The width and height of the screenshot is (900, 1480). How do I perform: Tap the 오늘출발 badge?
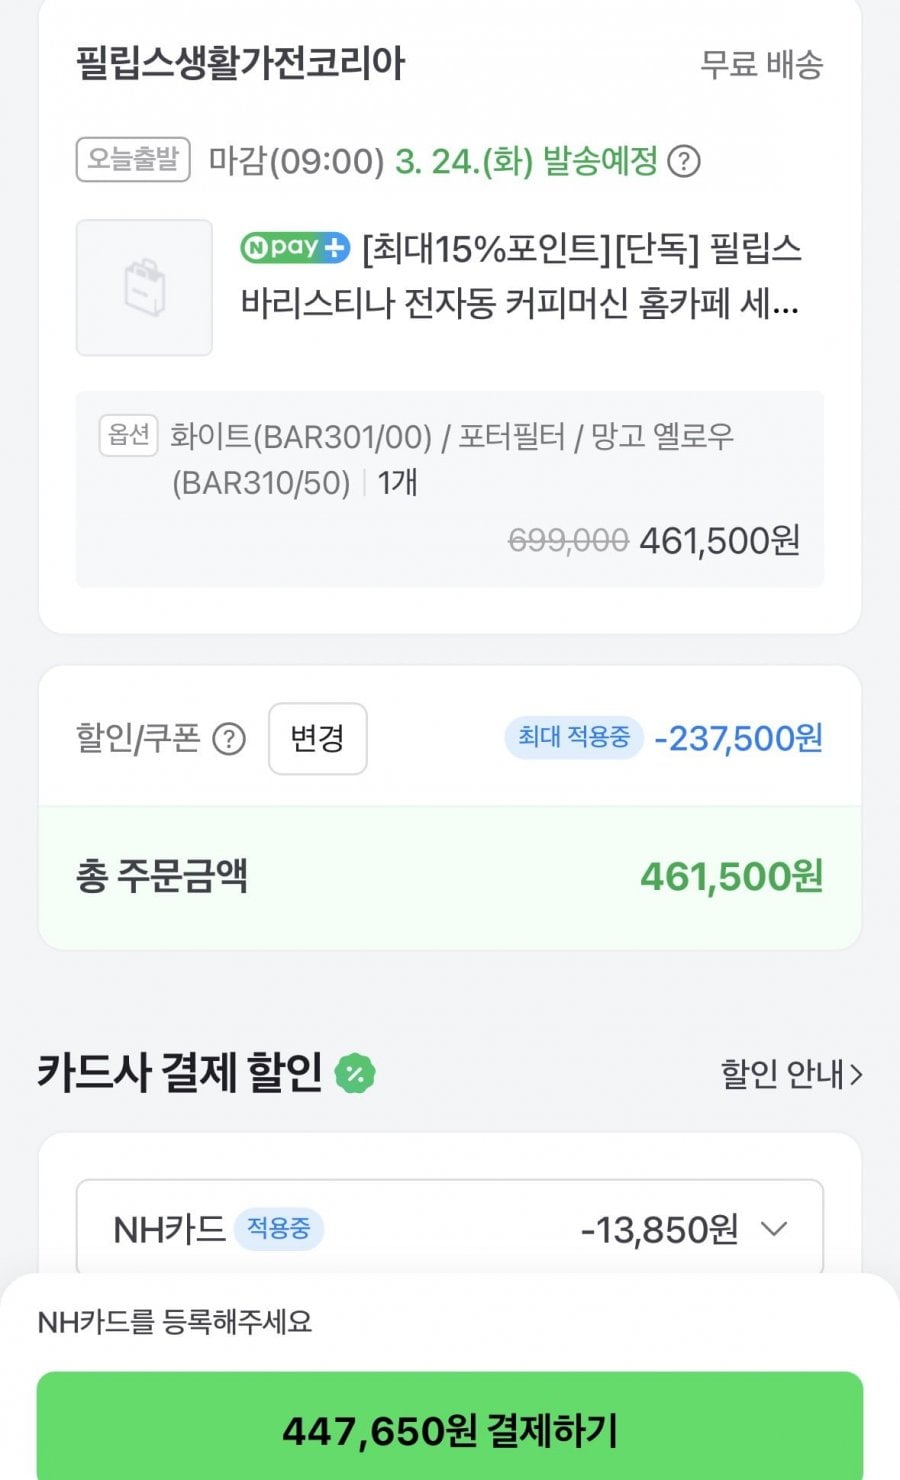point(133,160)
